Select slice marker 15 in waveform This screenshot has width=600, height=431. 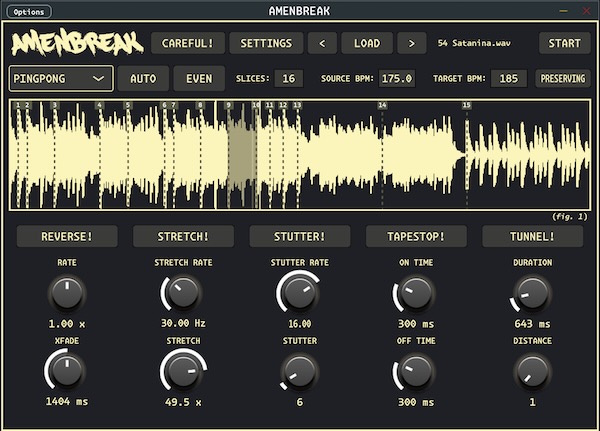click(466, 105)
